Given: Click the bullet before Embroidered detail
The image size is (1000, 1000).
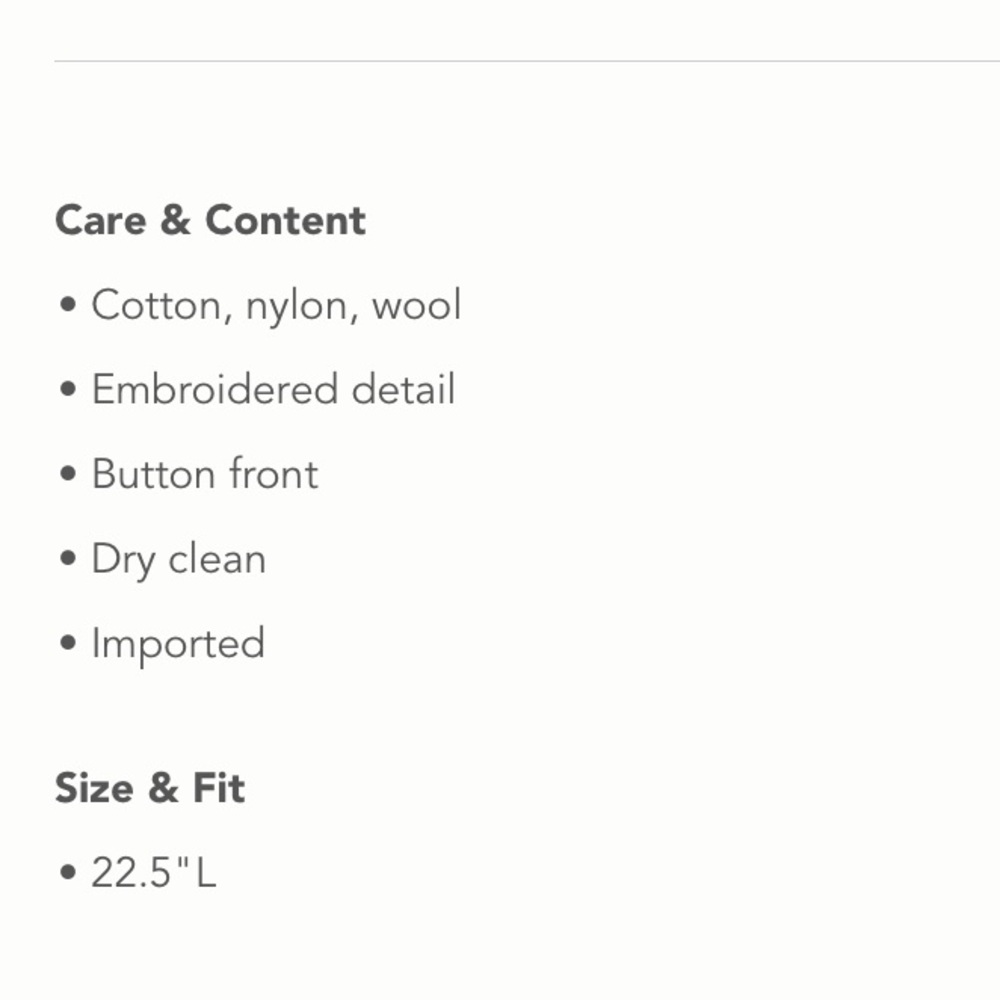Looking at the screenshot, I should point(68,389).
